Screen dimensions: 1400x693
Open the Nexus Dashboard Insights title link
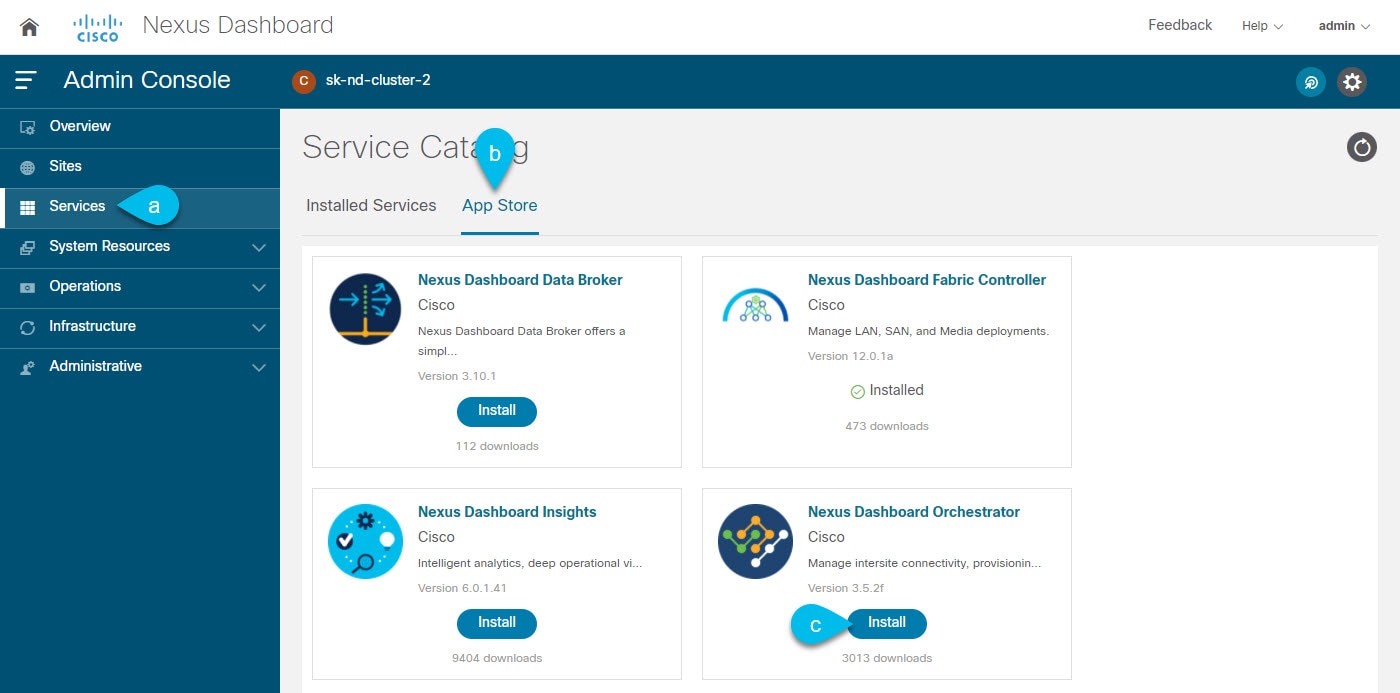coord(507,512)
